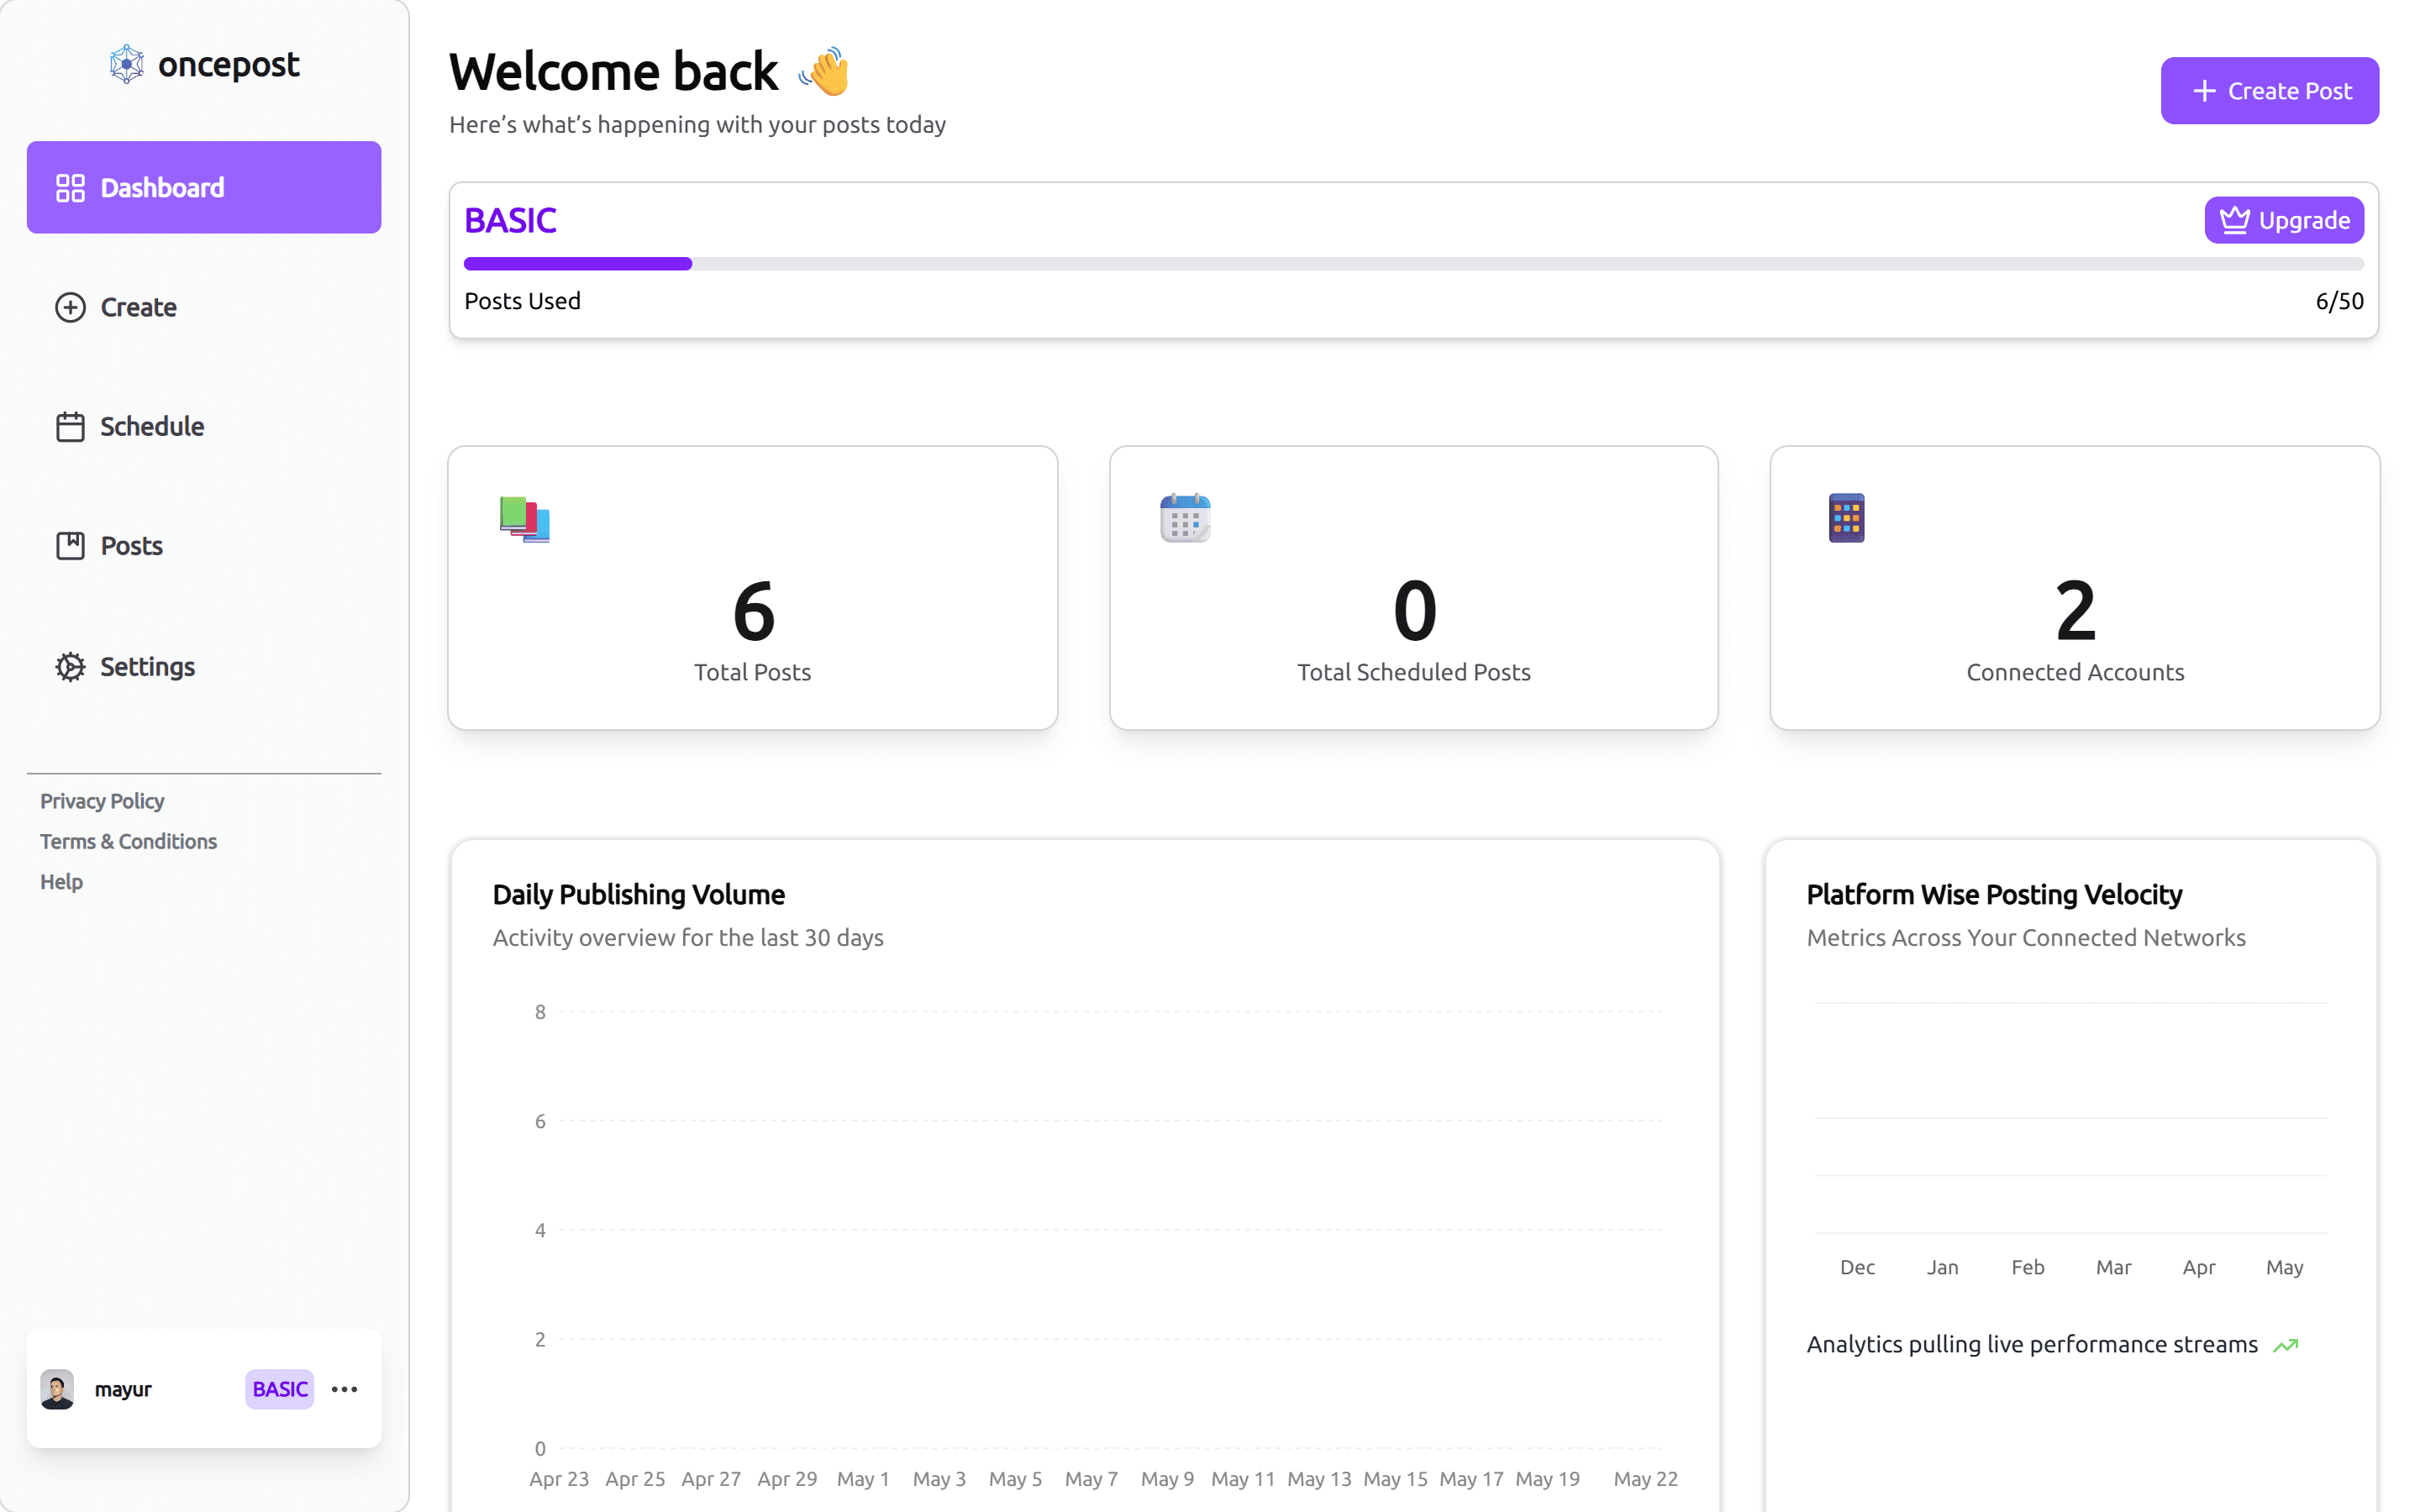Click the May 22 axis label

coord(1646,1479)
